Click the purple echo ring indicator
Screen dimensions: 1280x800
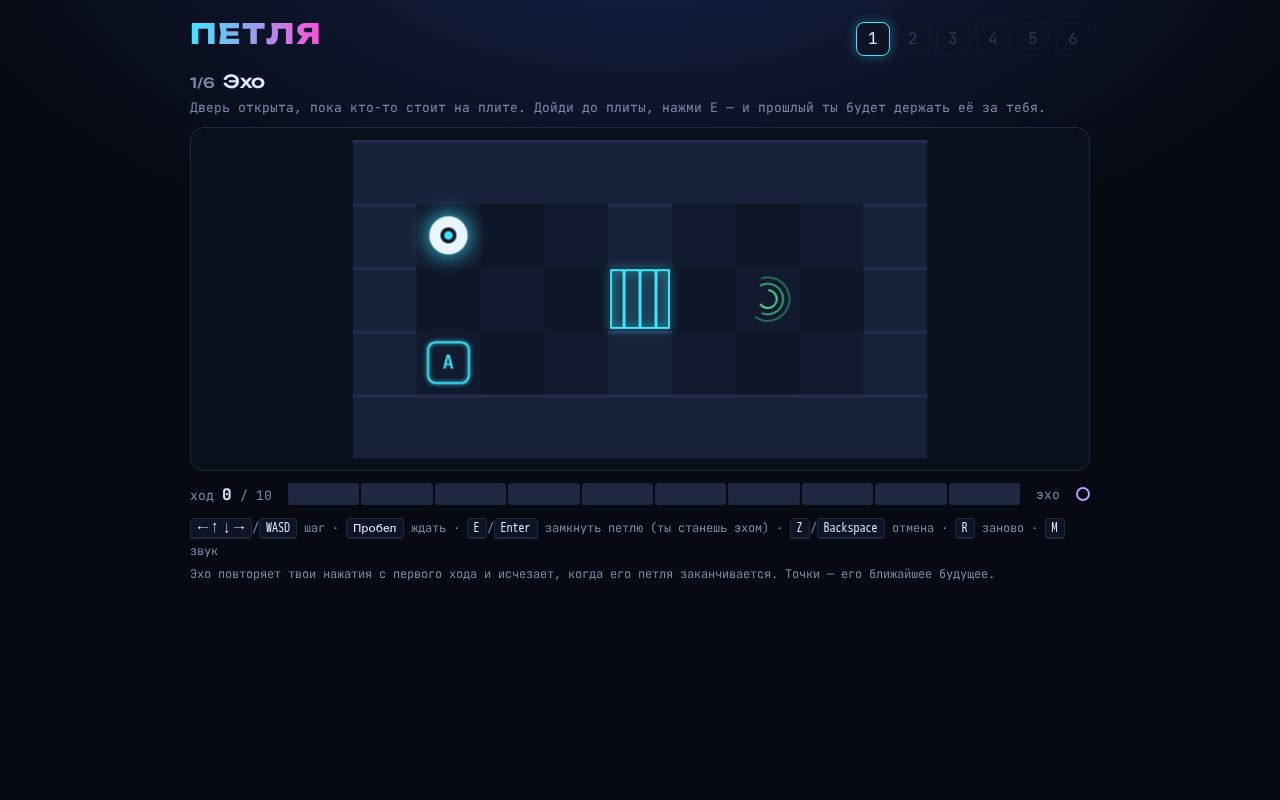(x=1082, y=494)
